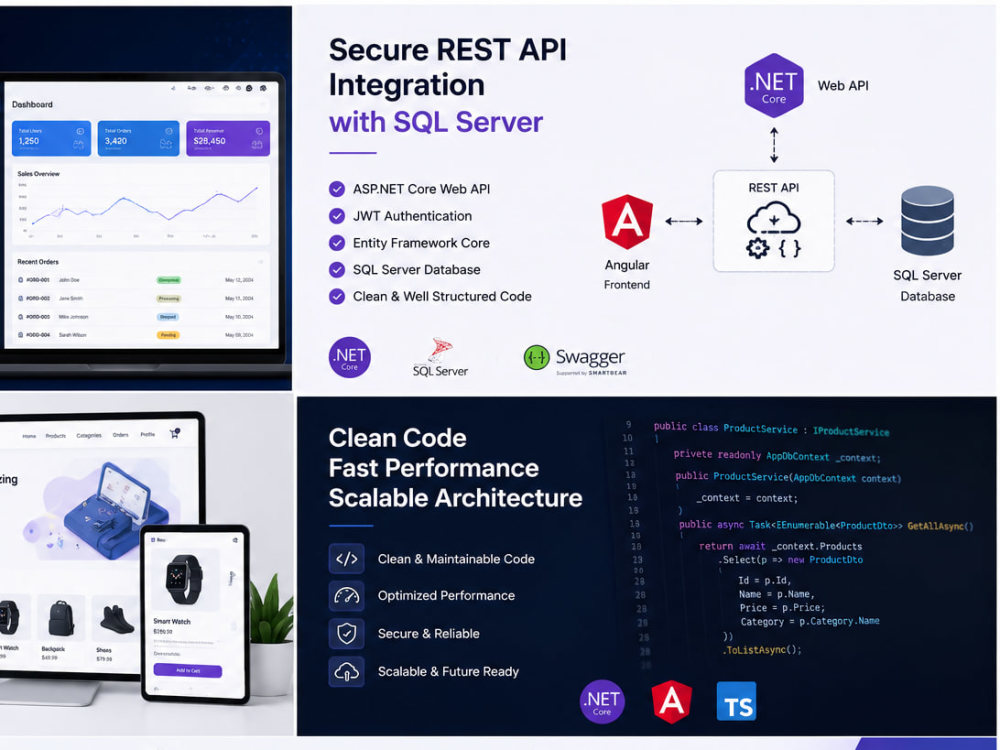Click the "Web API" label in the diagram
The width and height of the screenshot is (1000, 750).
click(842, 85)
